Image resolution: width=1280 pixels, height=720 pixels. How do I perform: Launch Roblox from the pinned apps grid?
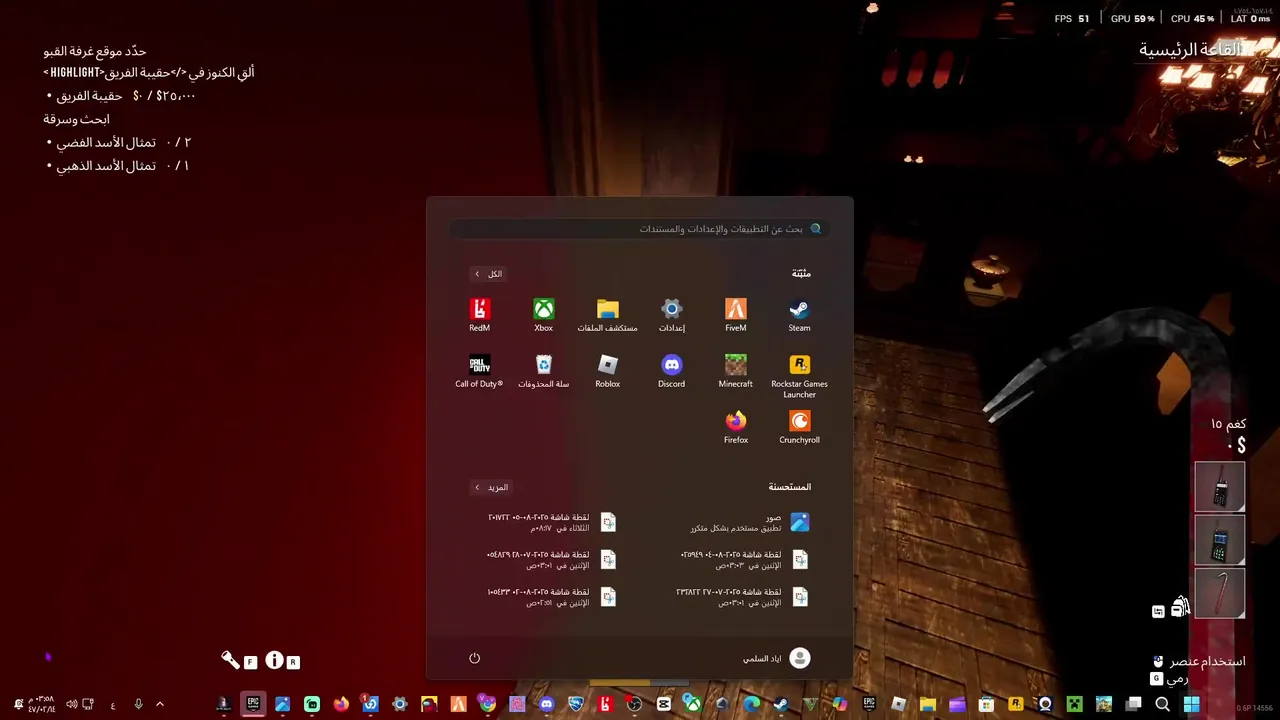(608, 371)
